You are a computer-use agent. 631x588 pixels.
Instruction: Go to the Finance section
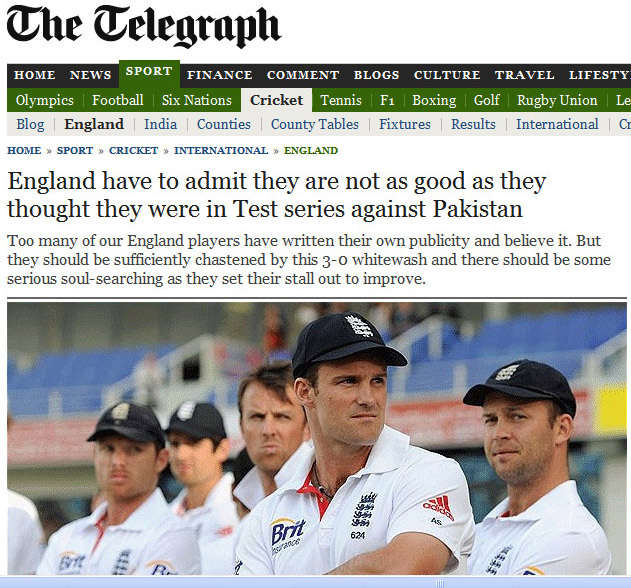coord(220,75)
